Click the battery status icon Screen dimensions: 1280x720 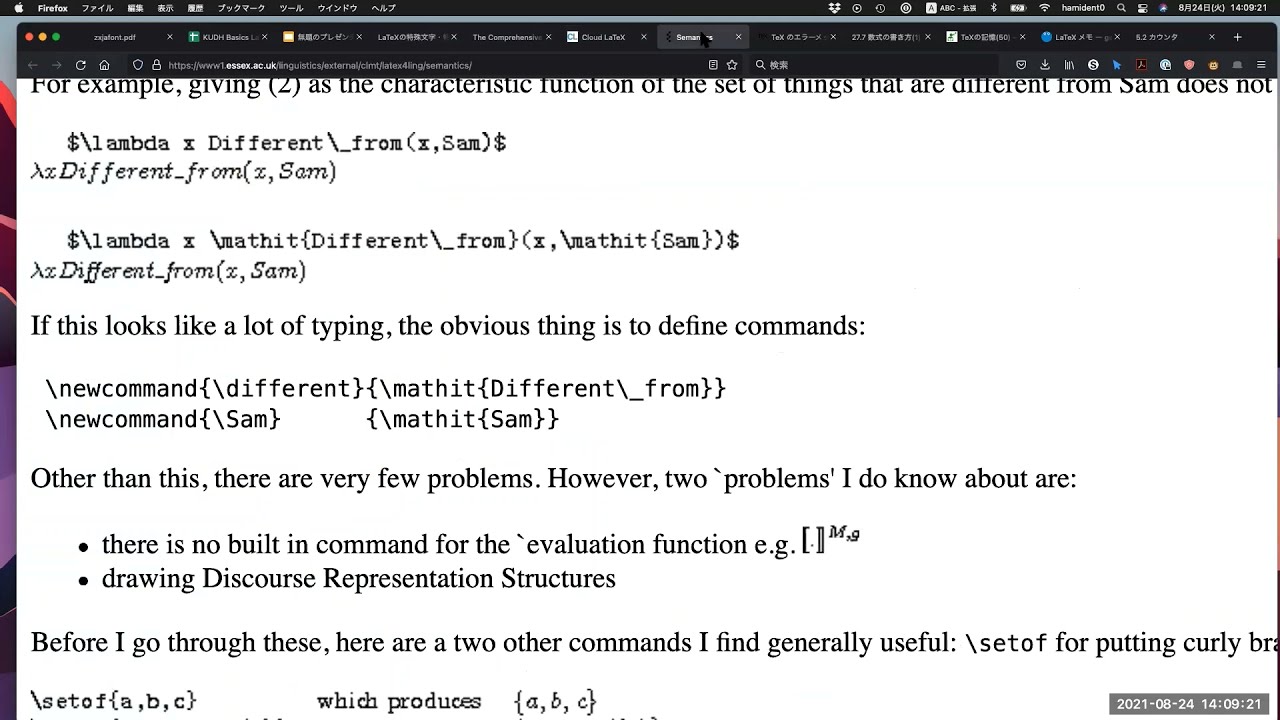(1020, 8)
